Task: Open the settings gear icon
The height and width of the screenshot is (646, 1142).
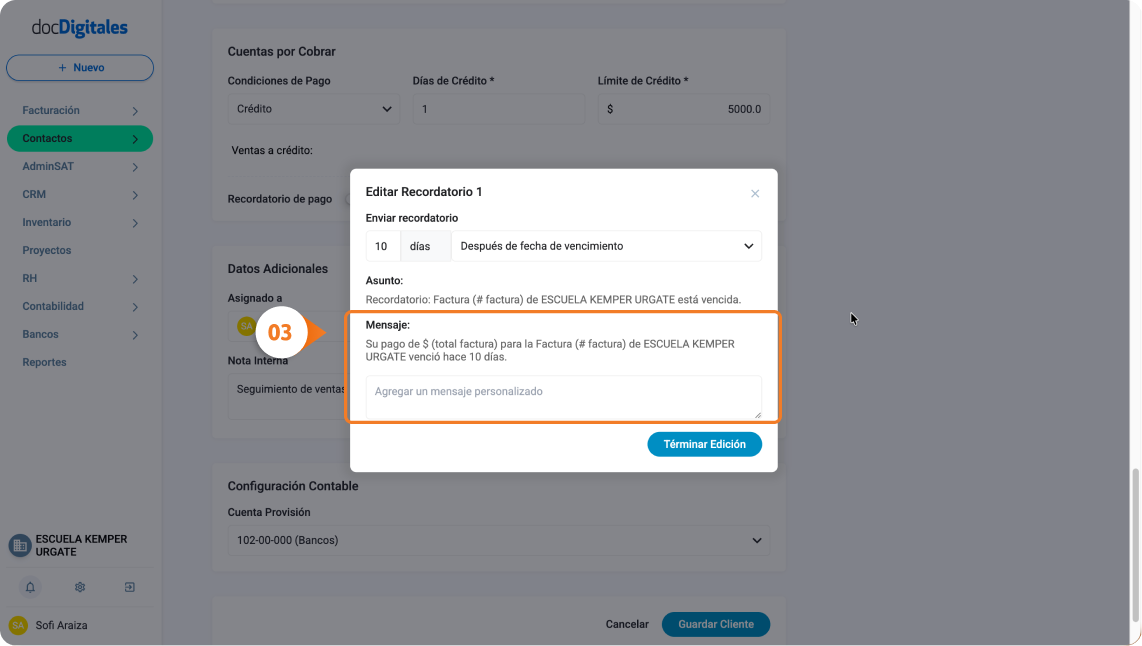Action: 80,587
